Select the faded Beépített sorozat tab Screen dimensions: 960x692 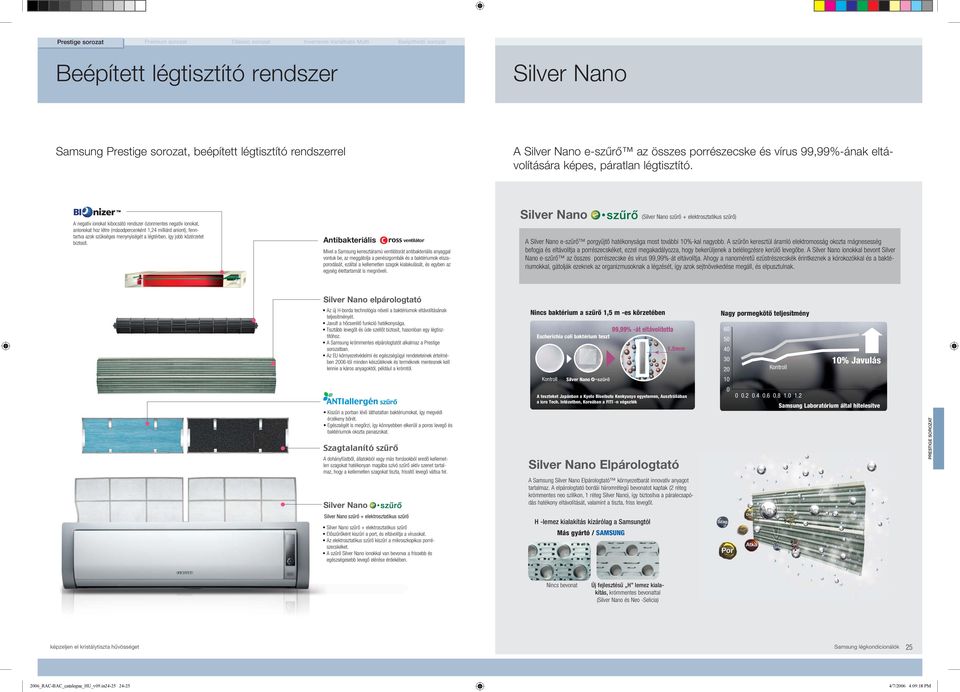pos(422,42)
